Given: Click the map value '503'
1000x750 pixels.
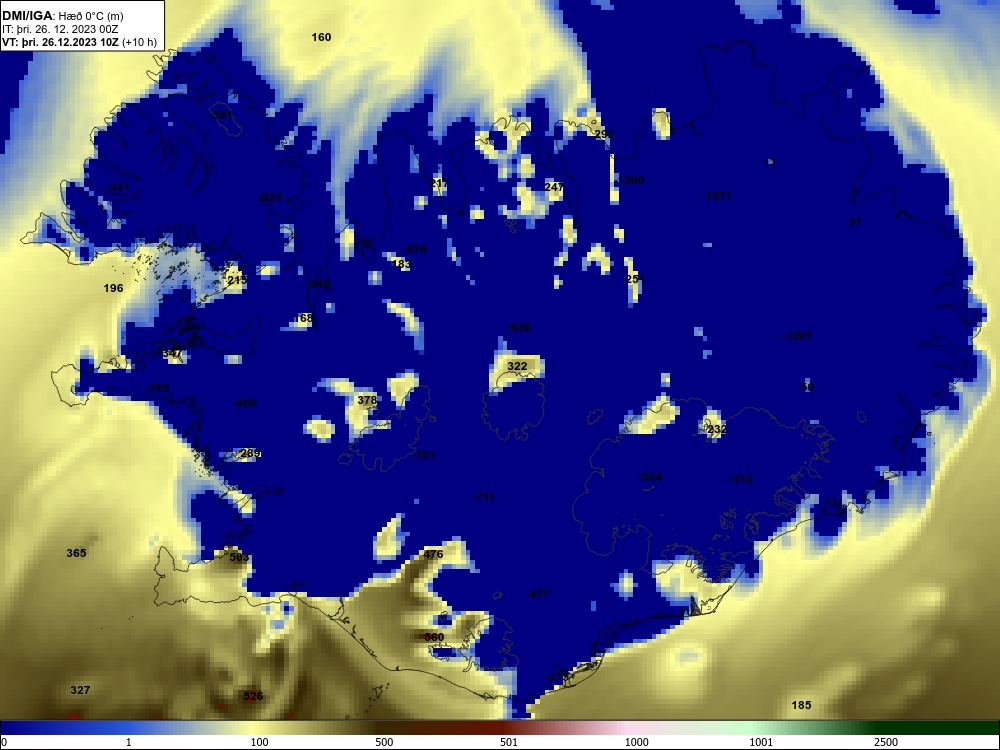Looking at the screenshot, I should 239,557.
